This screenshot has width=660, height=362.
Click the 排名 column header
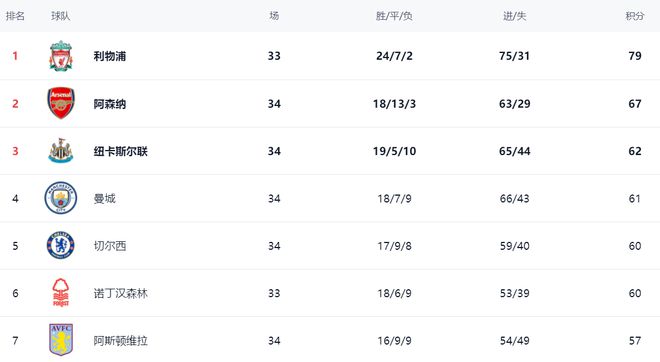point(15,16)
